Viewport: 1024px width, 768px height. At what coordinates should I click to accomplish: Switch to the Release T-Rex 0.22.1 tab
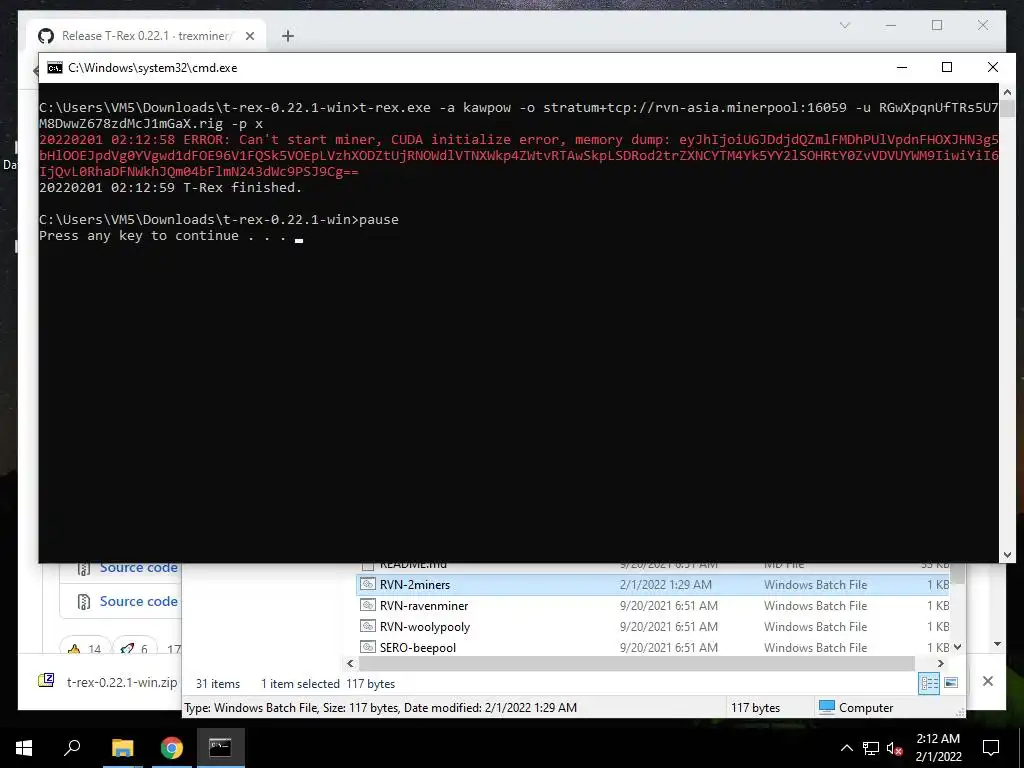point(146,36)
